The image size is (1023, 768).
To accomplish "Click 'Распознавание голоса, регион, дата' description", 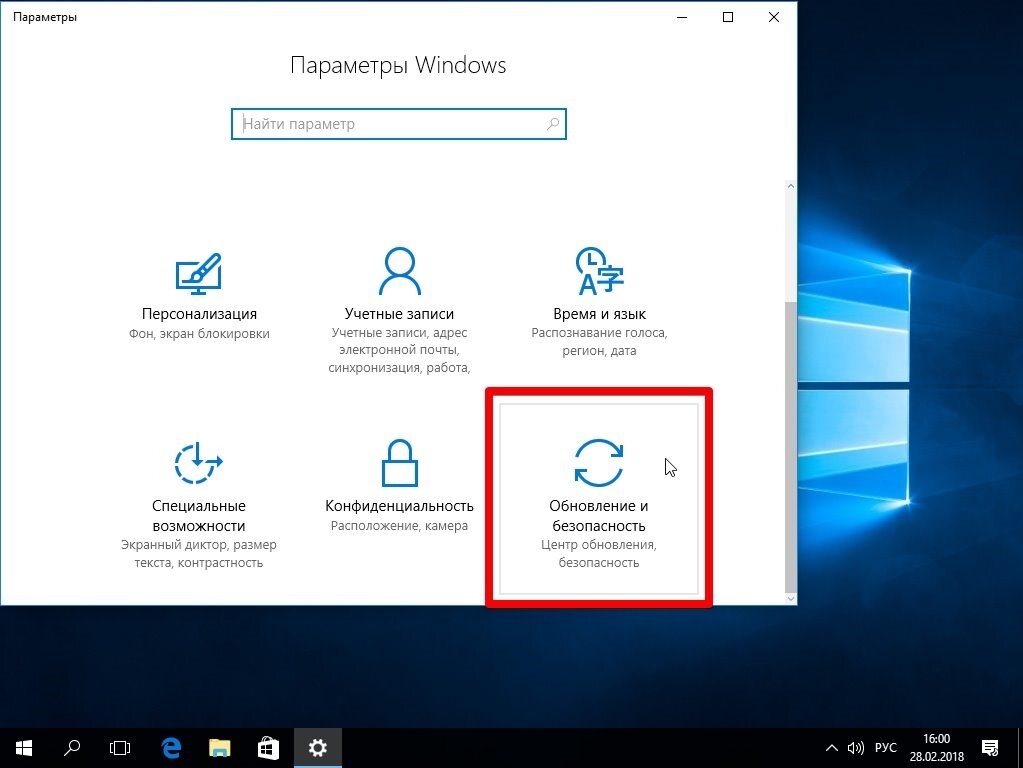I will (x=600, y=341).
